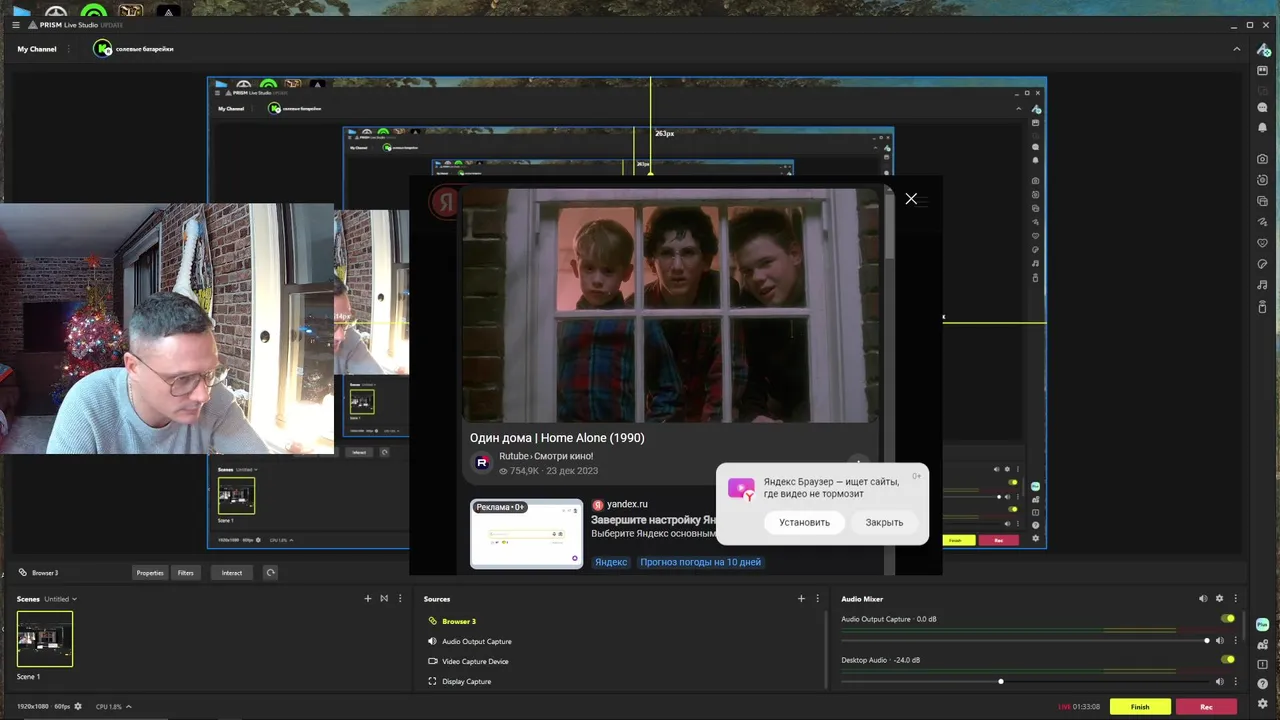Viewport: 1280px width, 720px height.
Task: Open the PRISM profile icon at sidebar top
Action: point(1263,49)
